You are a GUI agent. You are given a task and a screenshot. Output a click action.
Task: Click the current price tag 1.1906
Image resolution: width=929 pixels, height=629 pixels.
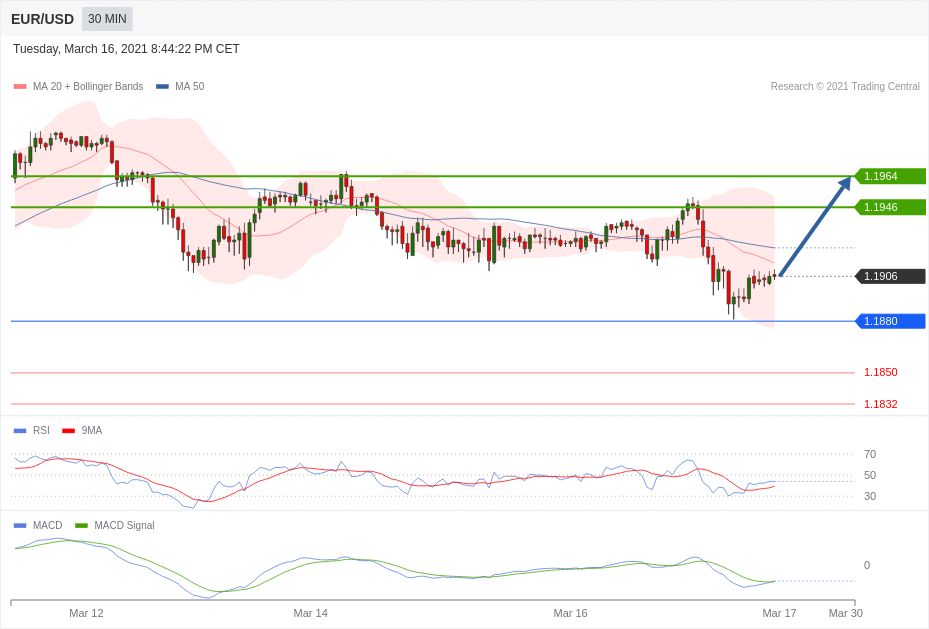pyautogui.click(x=890, y=276)
